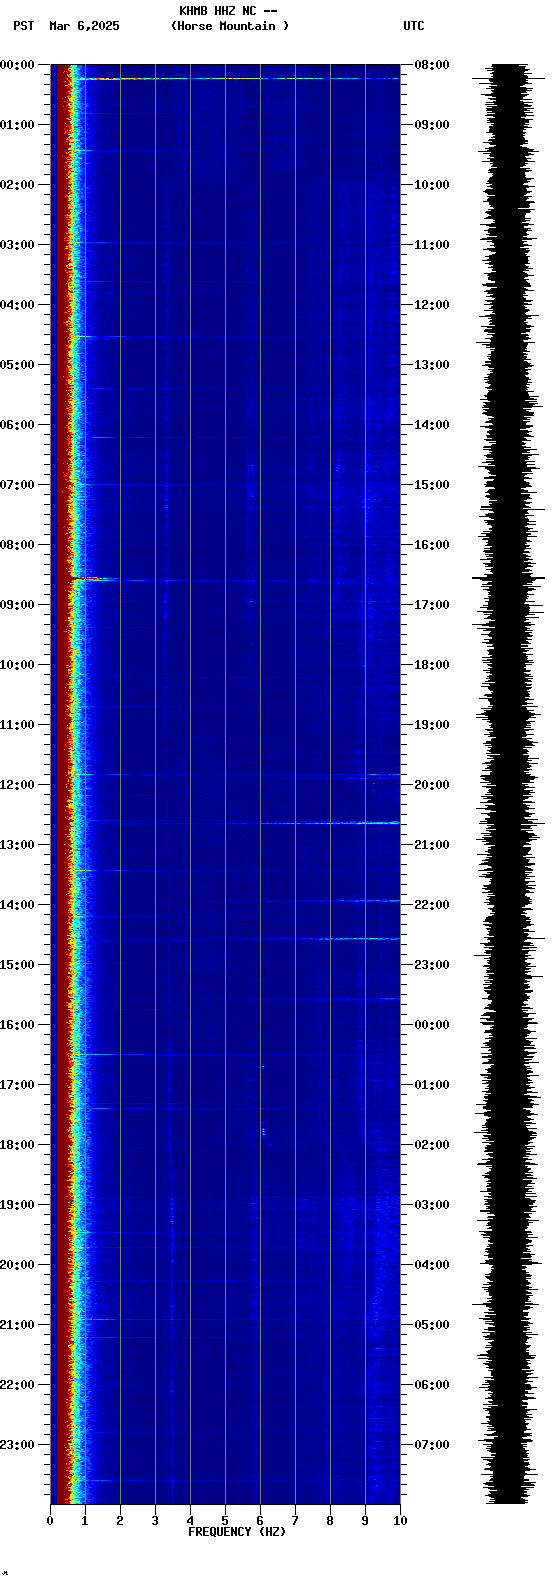Viewport: 552px width, 1584px height.
Task: Click the 10 Hz frequency tick label
Action: [400, 1521]
